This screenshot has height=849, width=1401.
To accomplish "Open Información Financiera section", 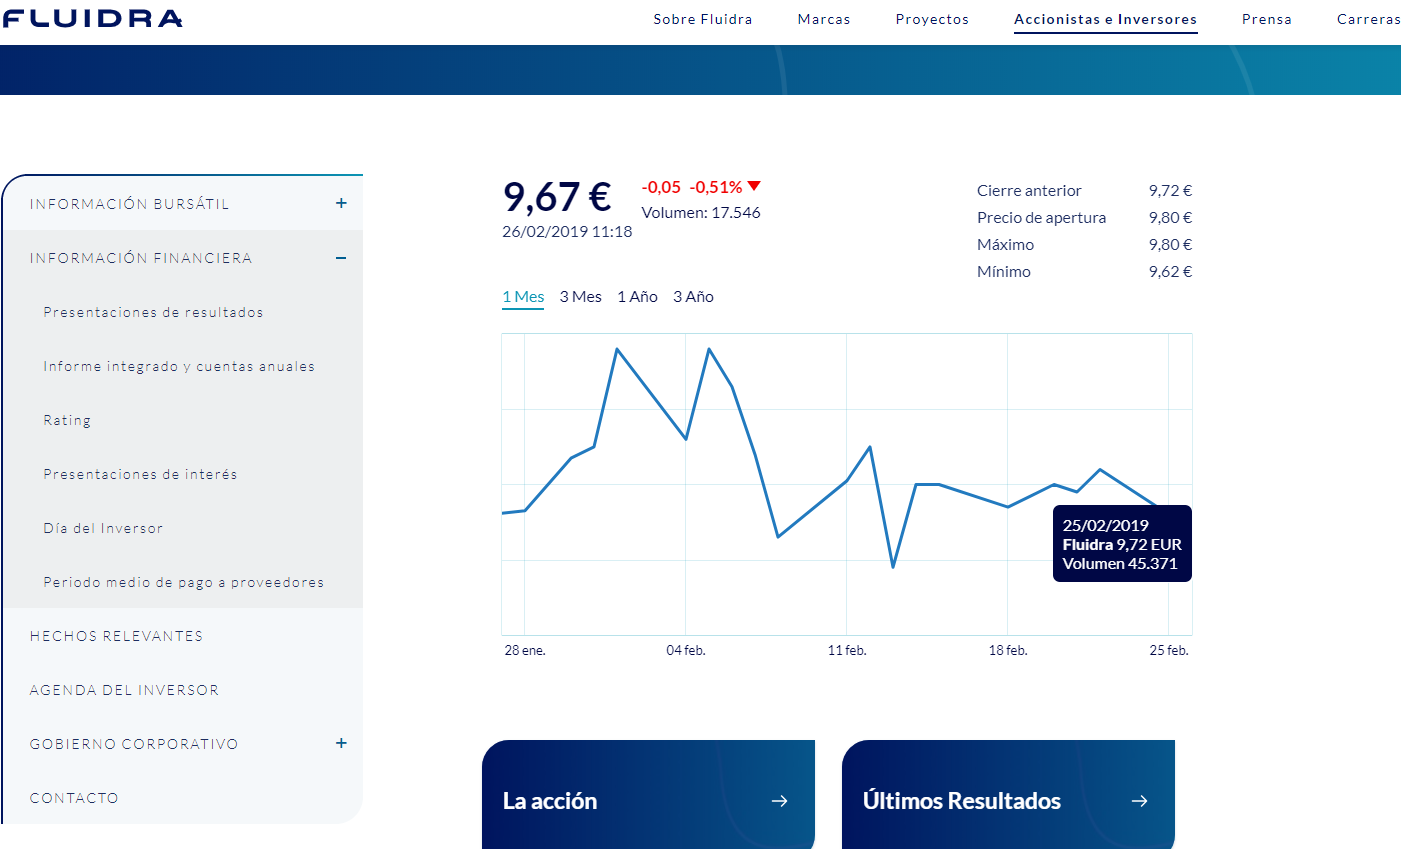I will [141, 258].
